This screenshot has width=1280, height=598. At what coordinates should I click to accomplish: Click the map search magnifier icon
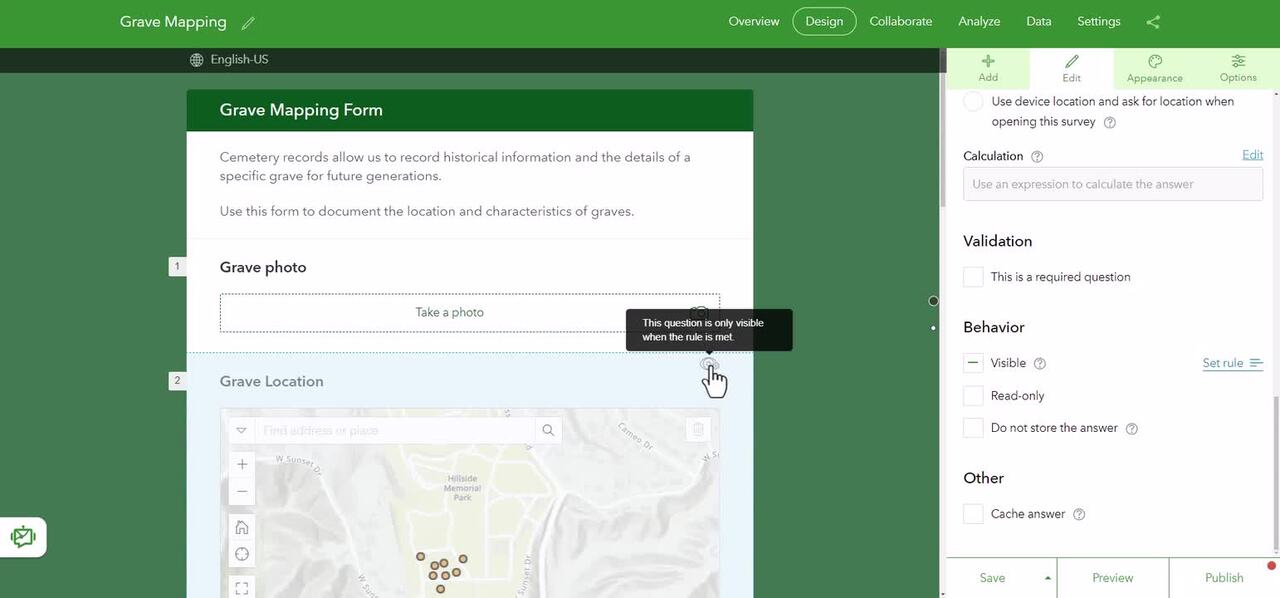(x=548, y=430)
